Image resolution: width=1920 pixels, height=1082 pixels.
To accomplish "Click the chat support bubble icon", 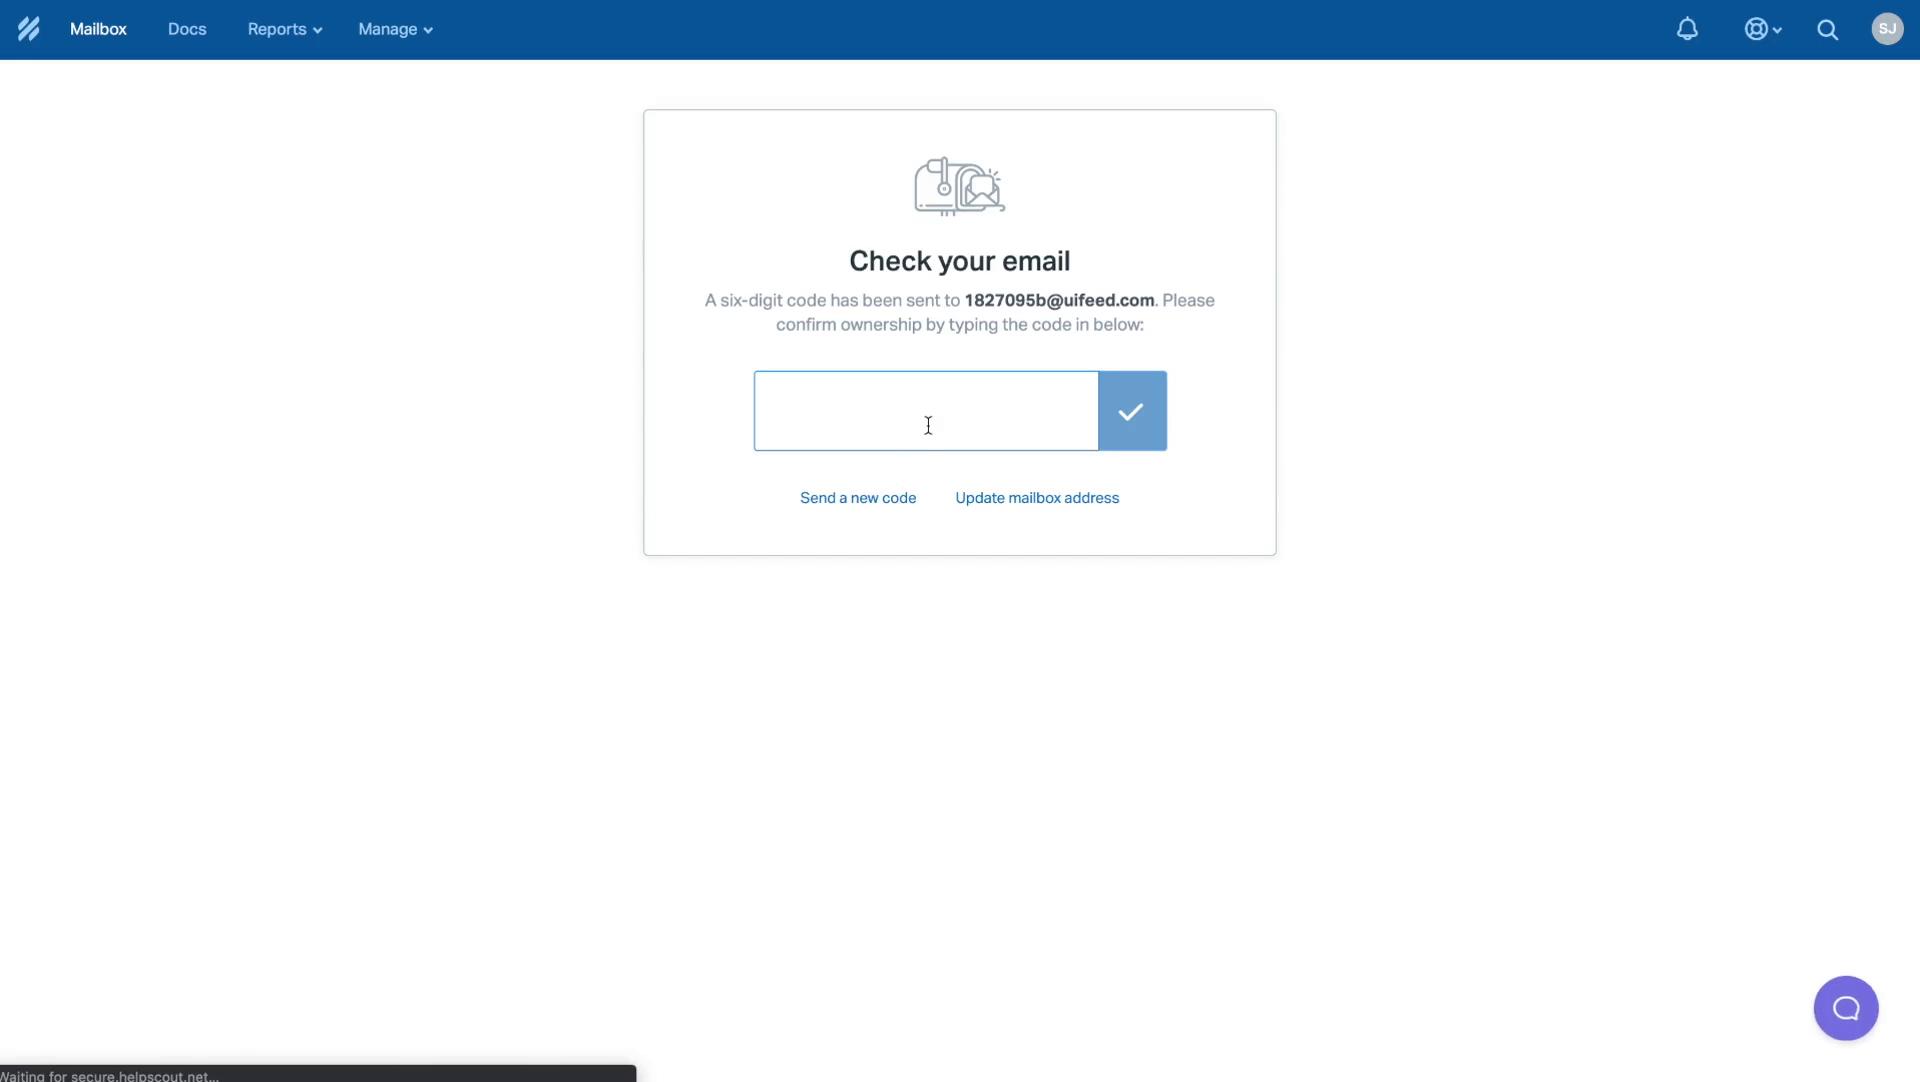I will [x=1845, y=1008].
